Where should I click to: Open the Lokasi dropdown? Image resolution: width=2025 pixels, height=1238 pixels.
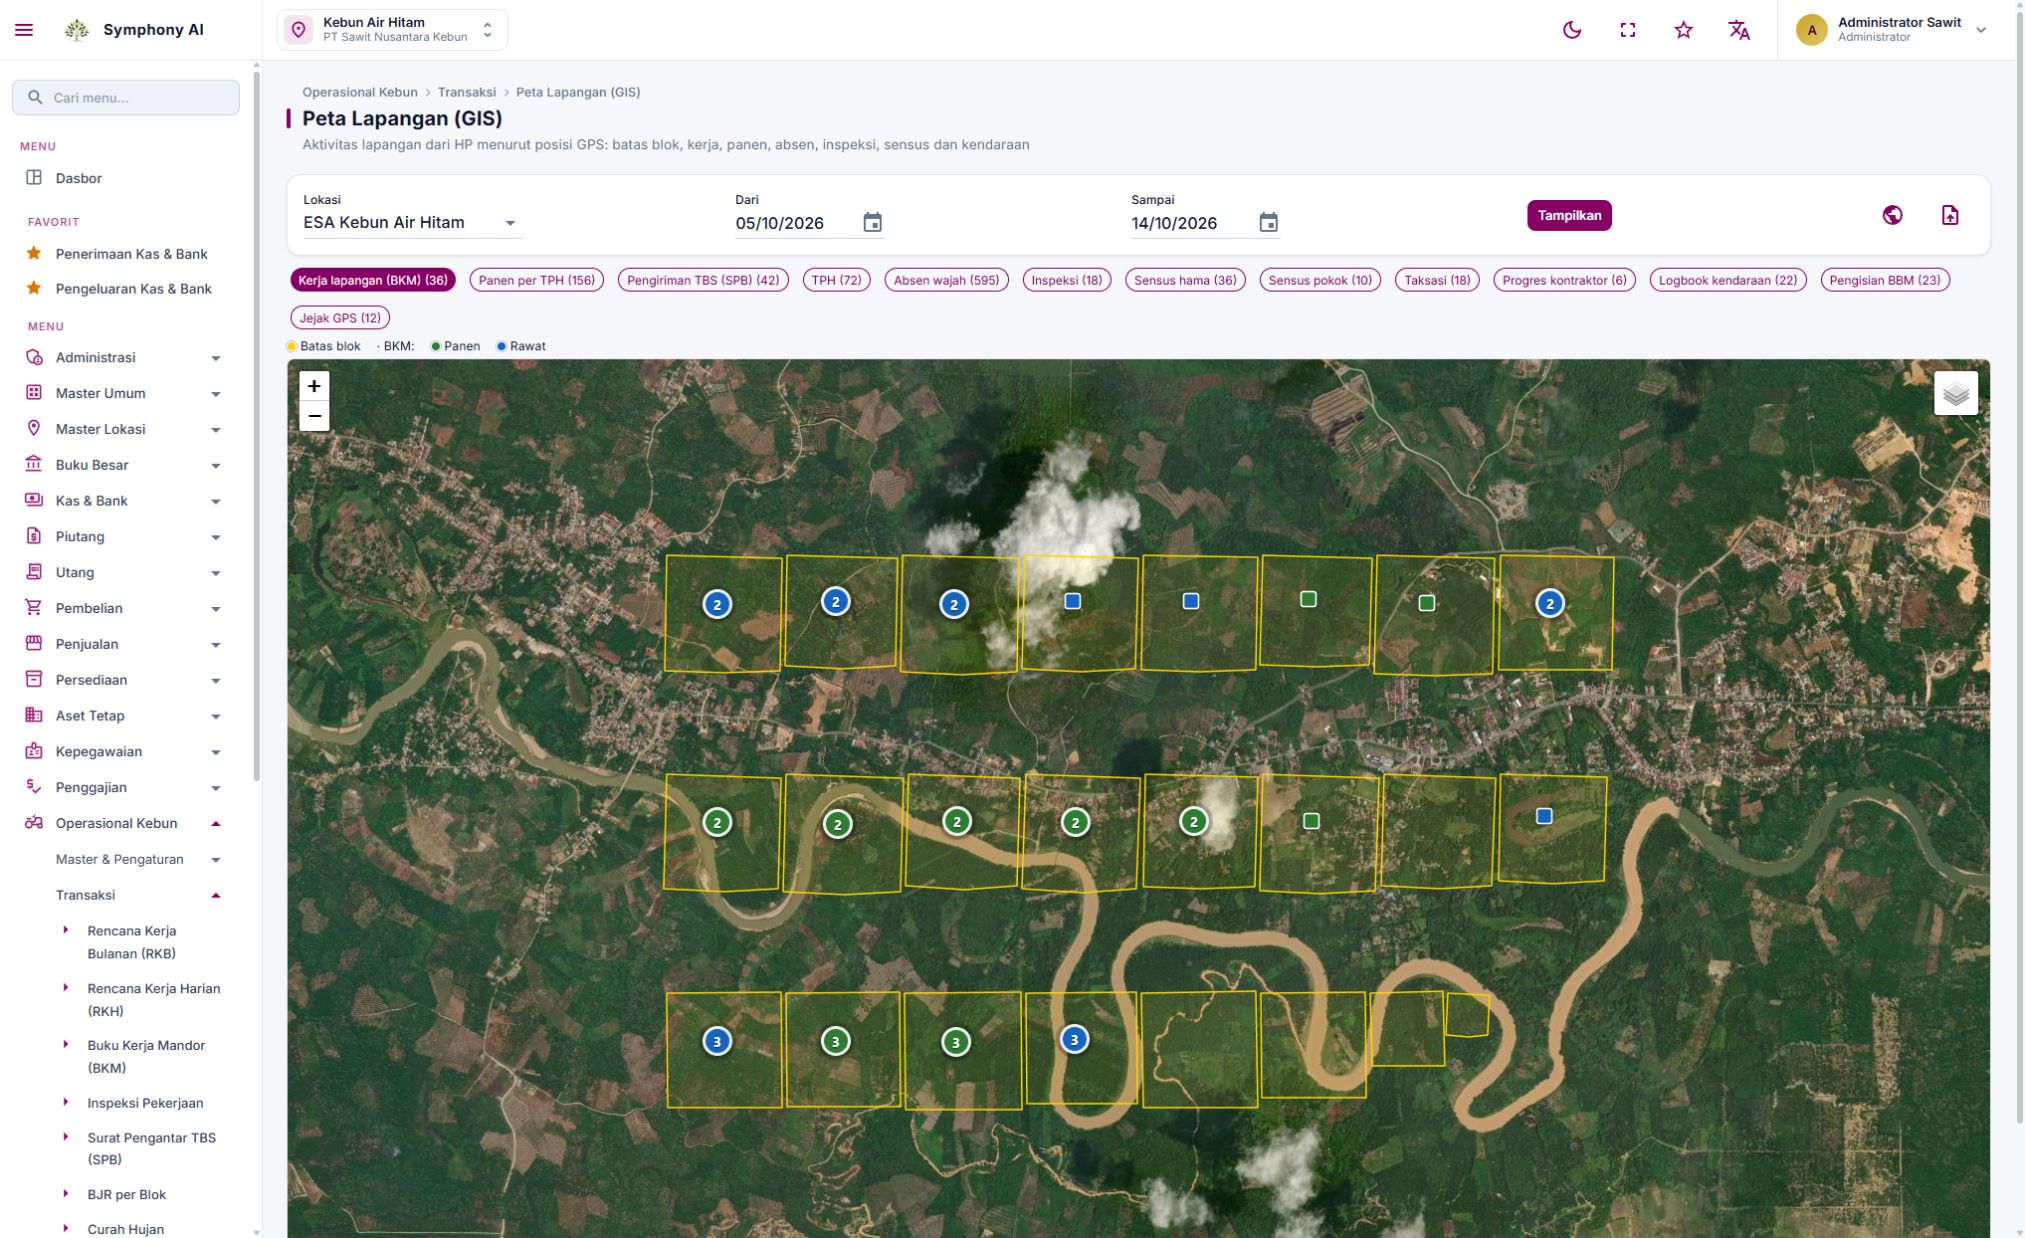(x=412, y=222)
